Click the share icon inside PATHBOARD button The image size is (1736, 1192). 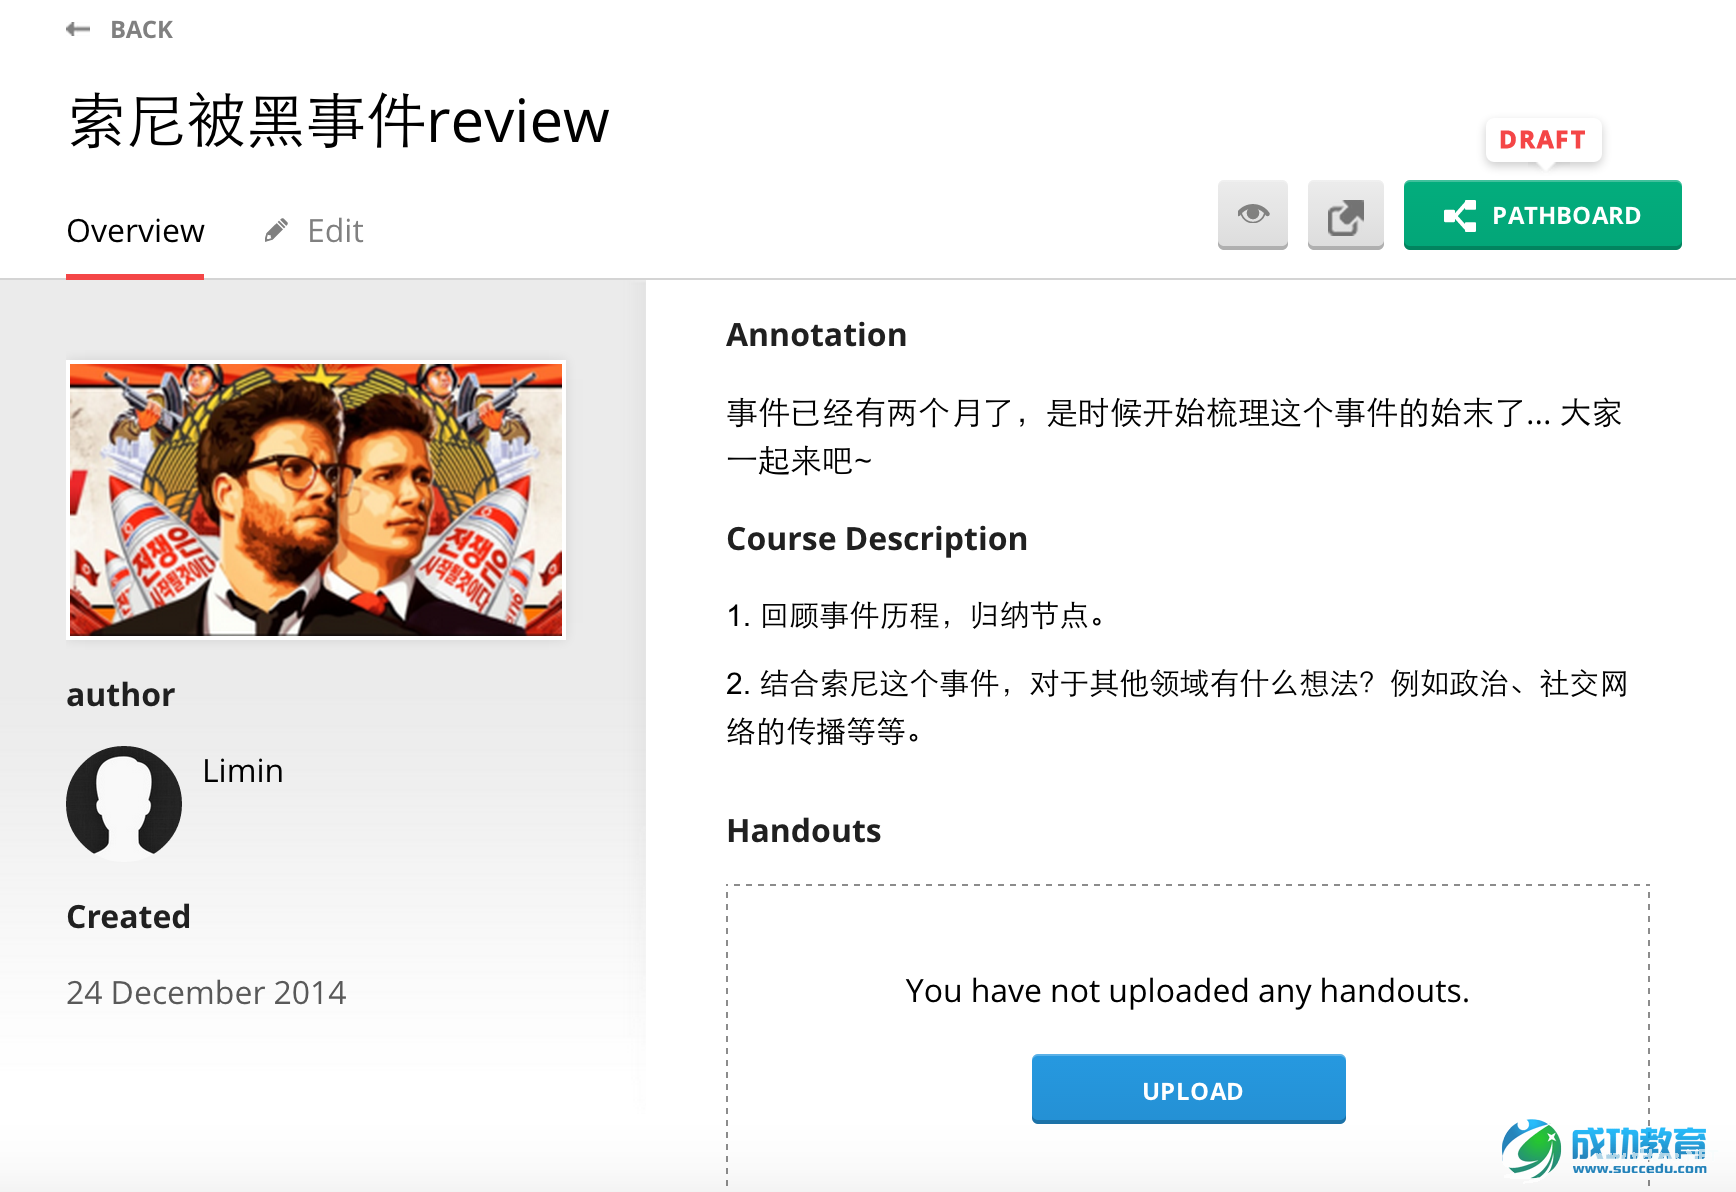coord(1459,214)
